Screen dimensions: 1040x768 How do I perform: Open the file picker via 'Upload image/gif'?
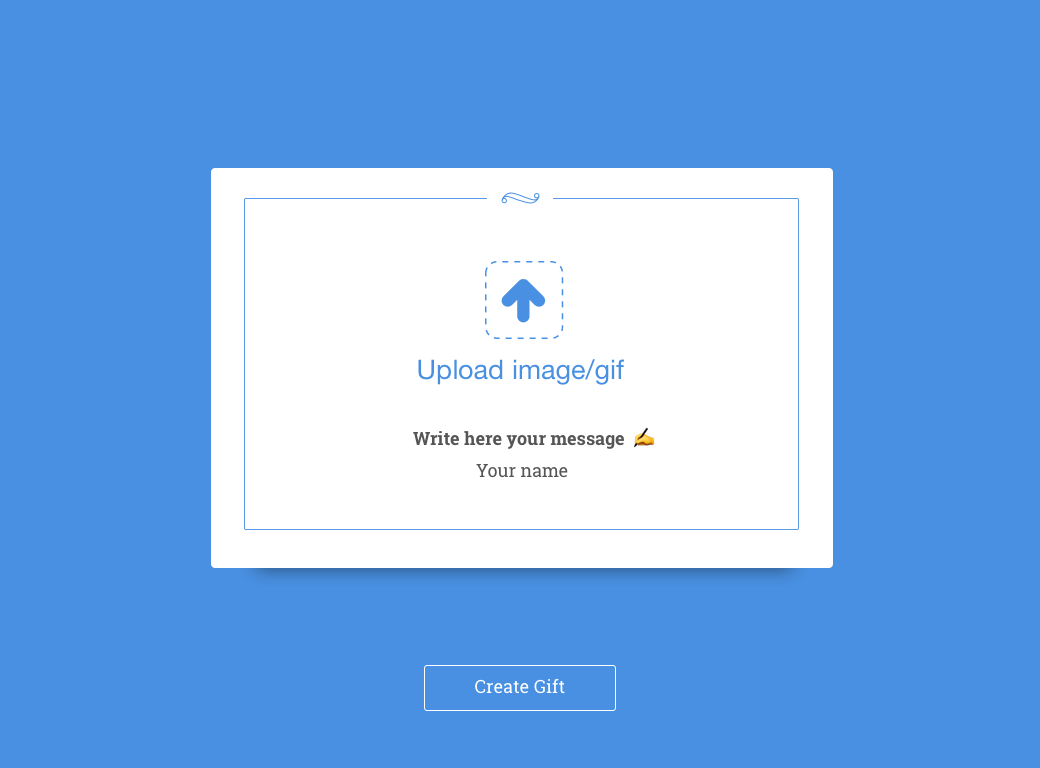(x=520, y=370)
